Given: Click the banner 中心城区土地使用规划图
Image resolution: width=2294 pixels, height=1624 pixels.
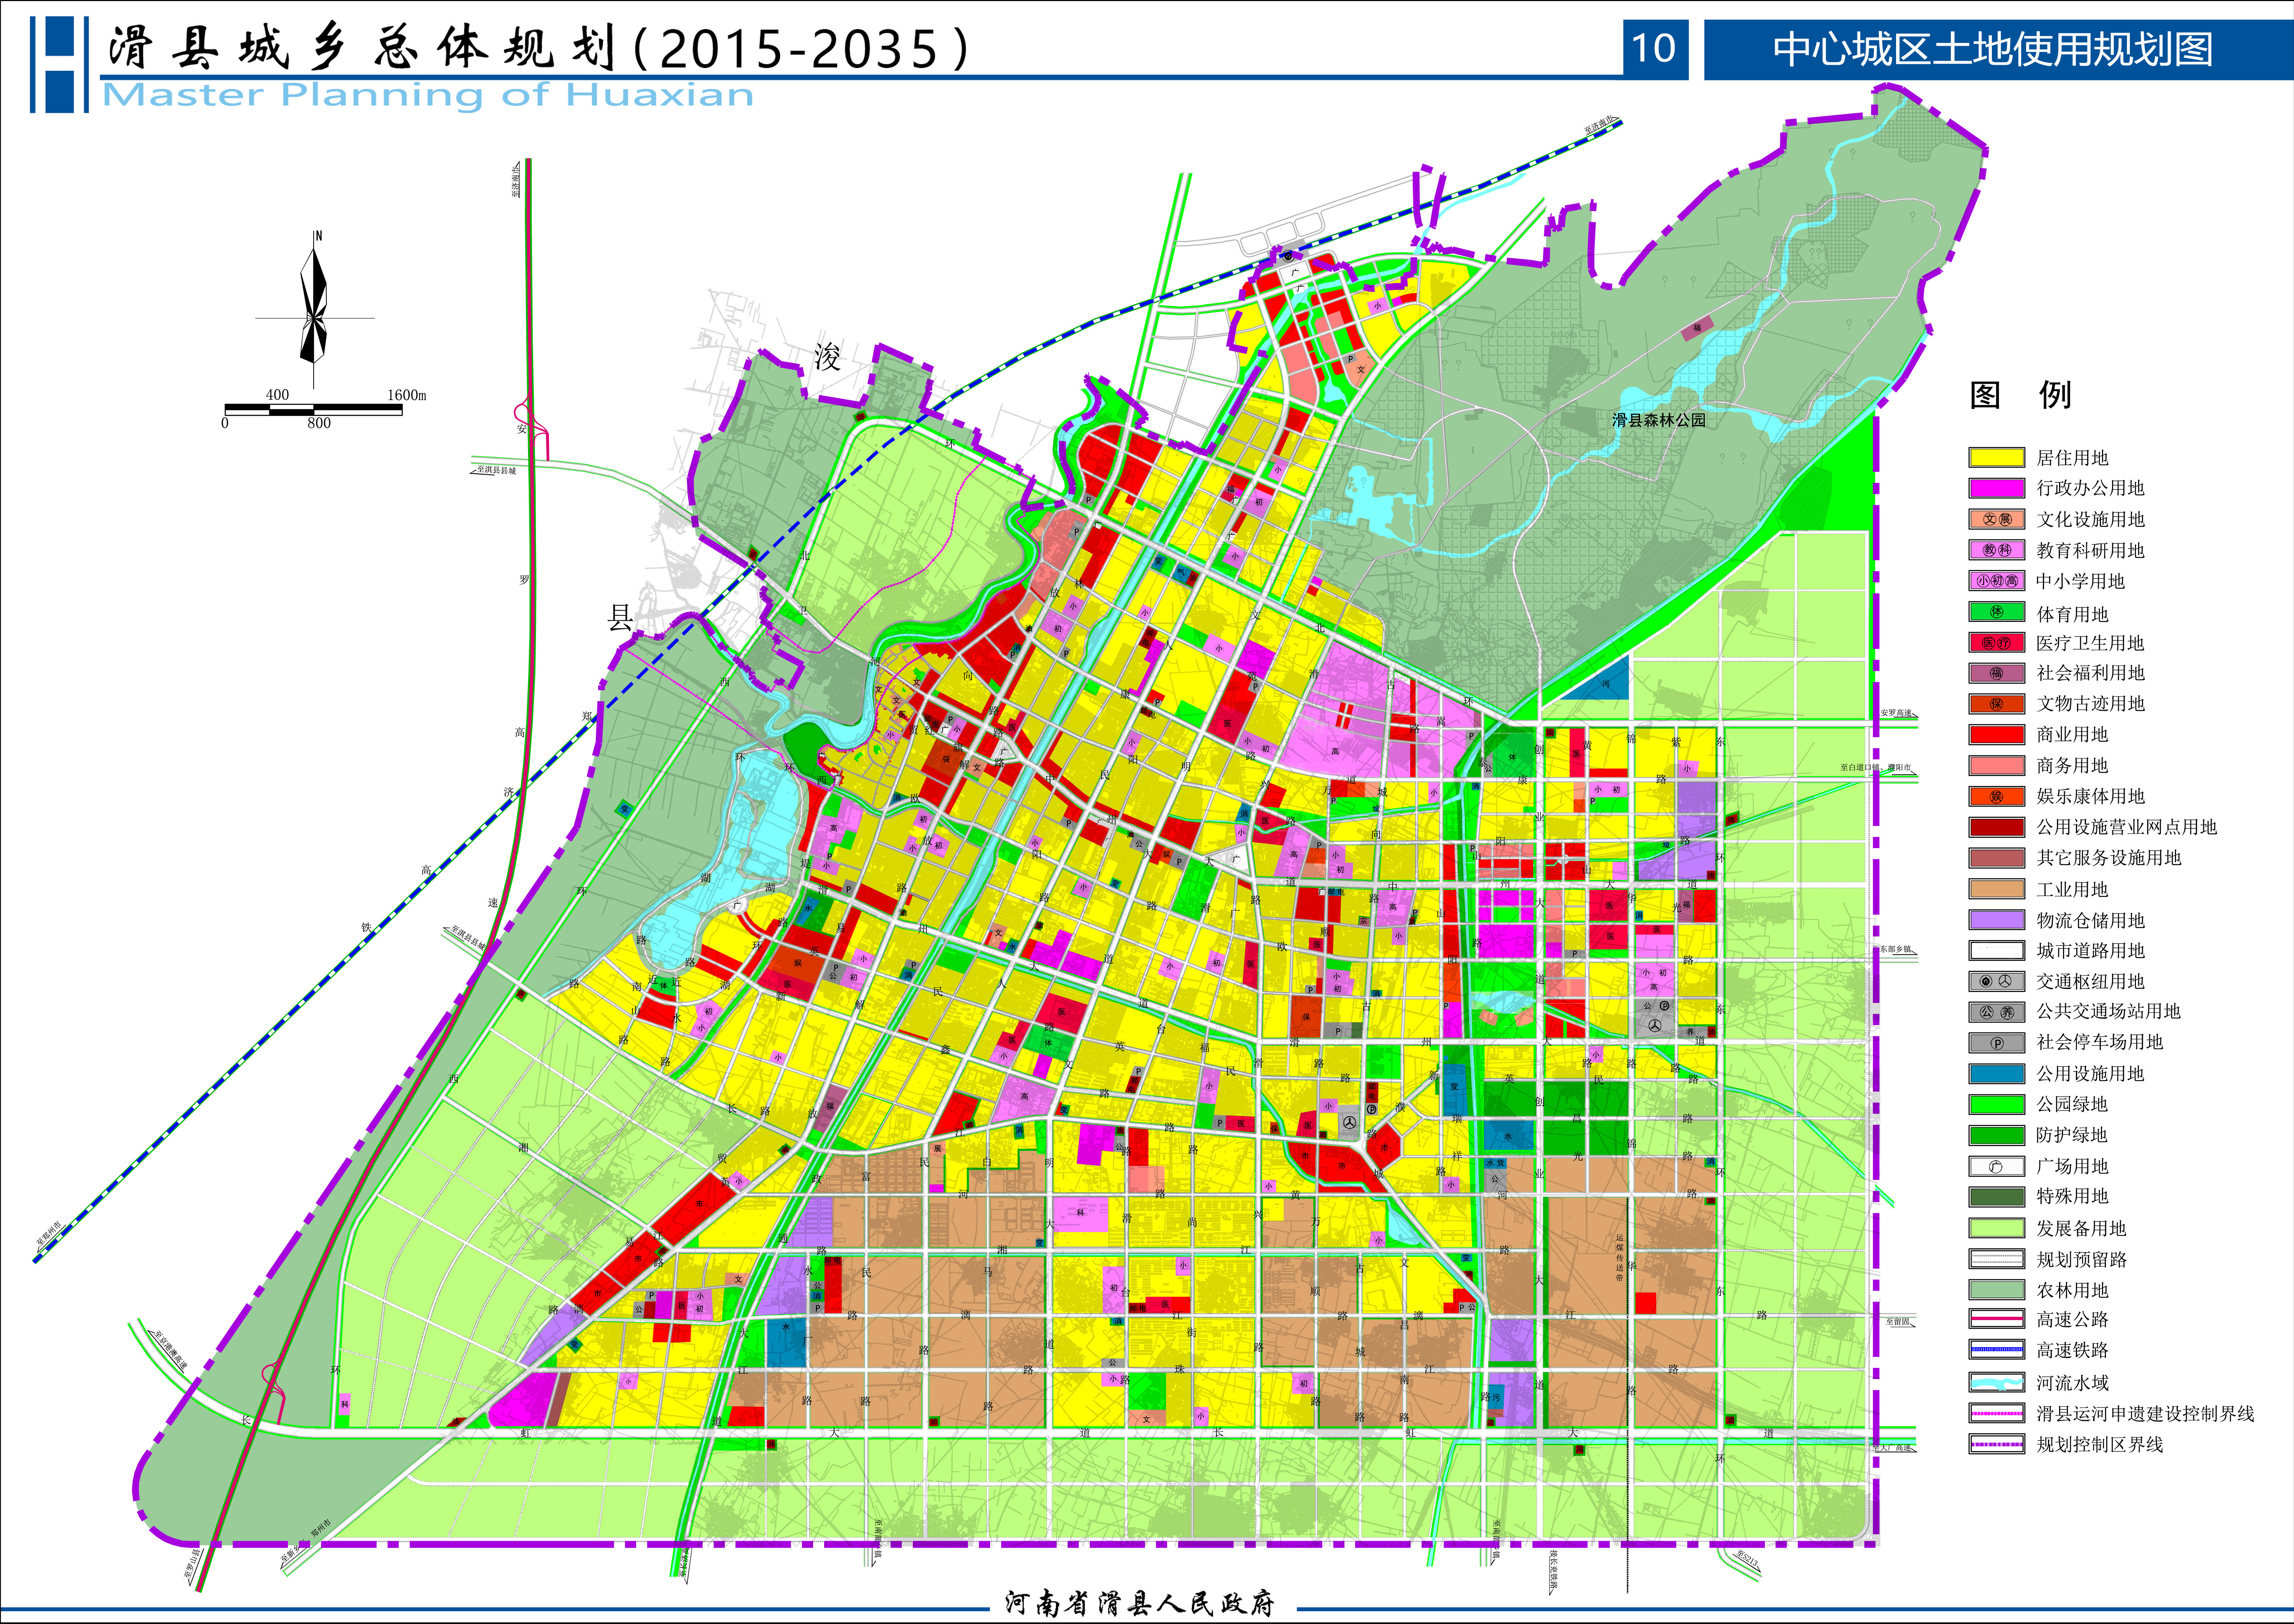Looking at the screenshot, I should pos(1993,49).
